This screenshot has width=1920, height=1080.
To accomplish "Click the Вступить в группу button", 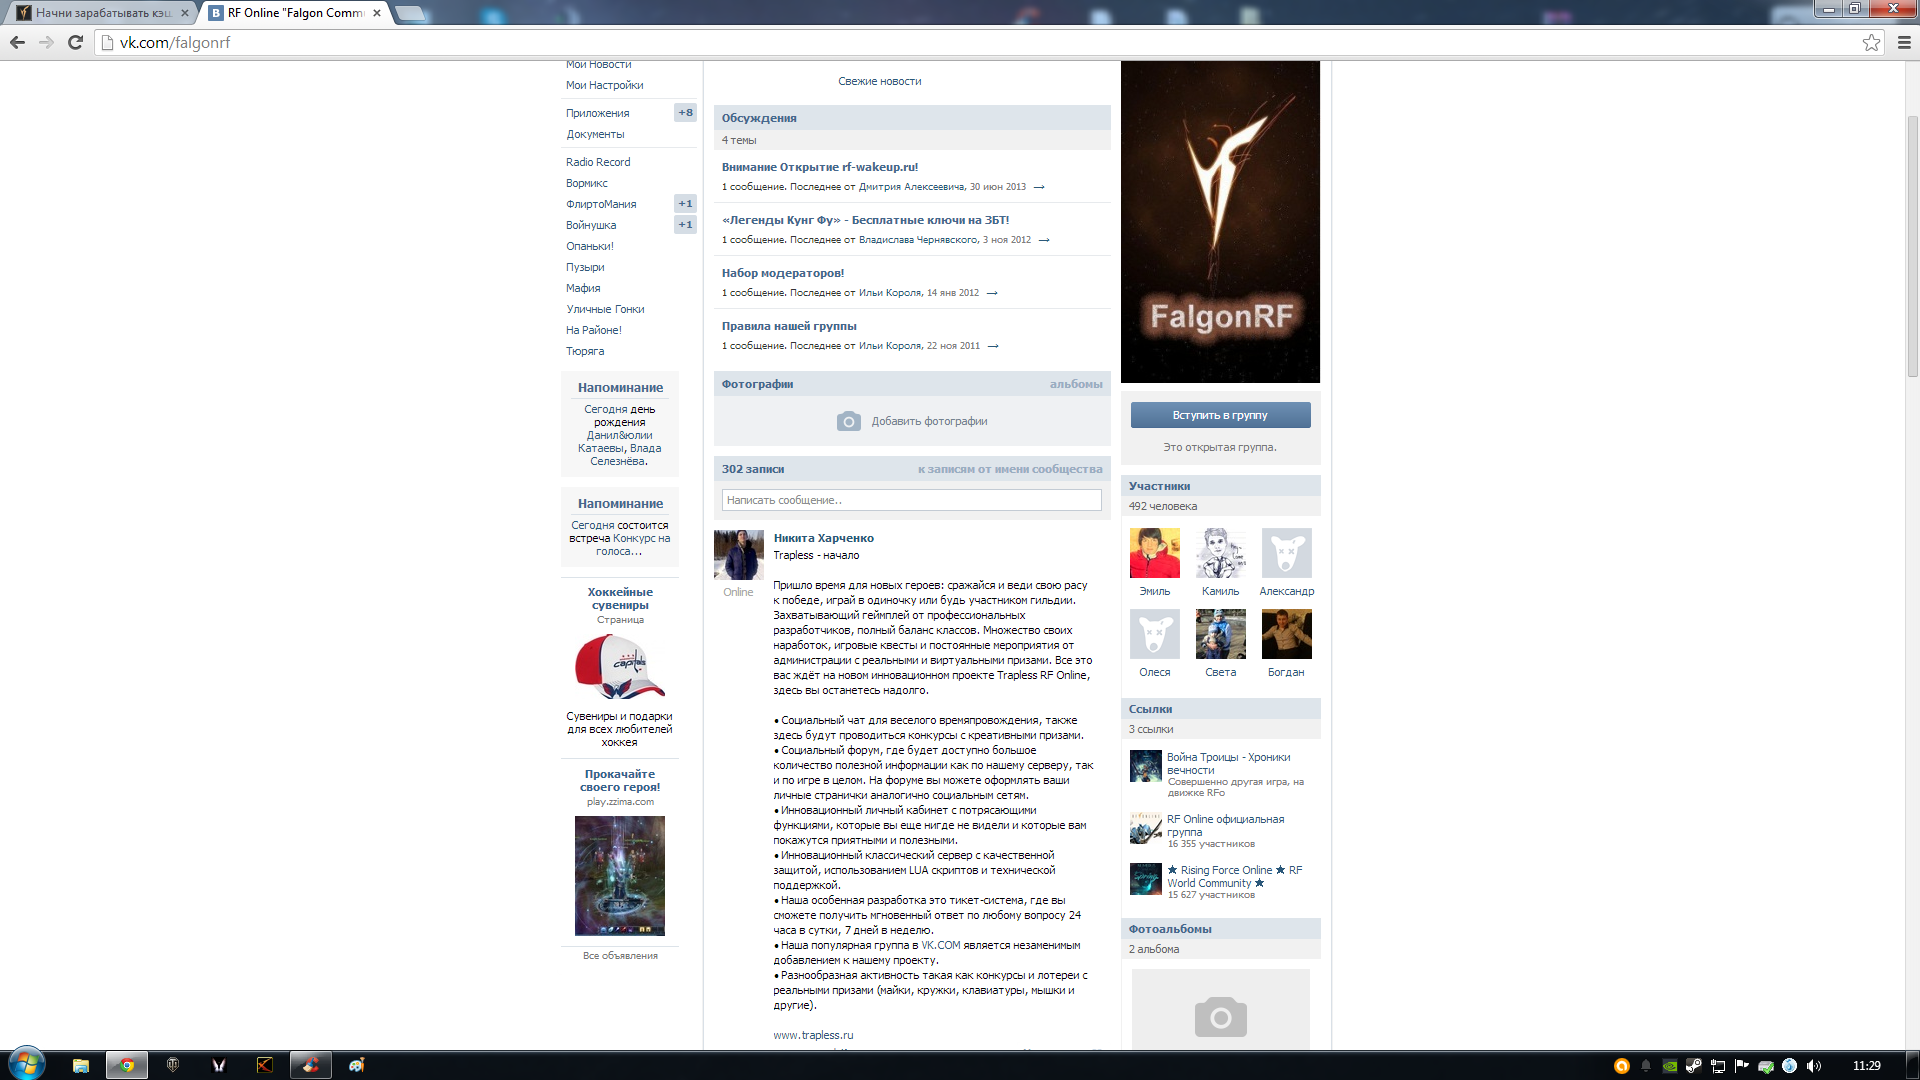I will coord(1220,415).
